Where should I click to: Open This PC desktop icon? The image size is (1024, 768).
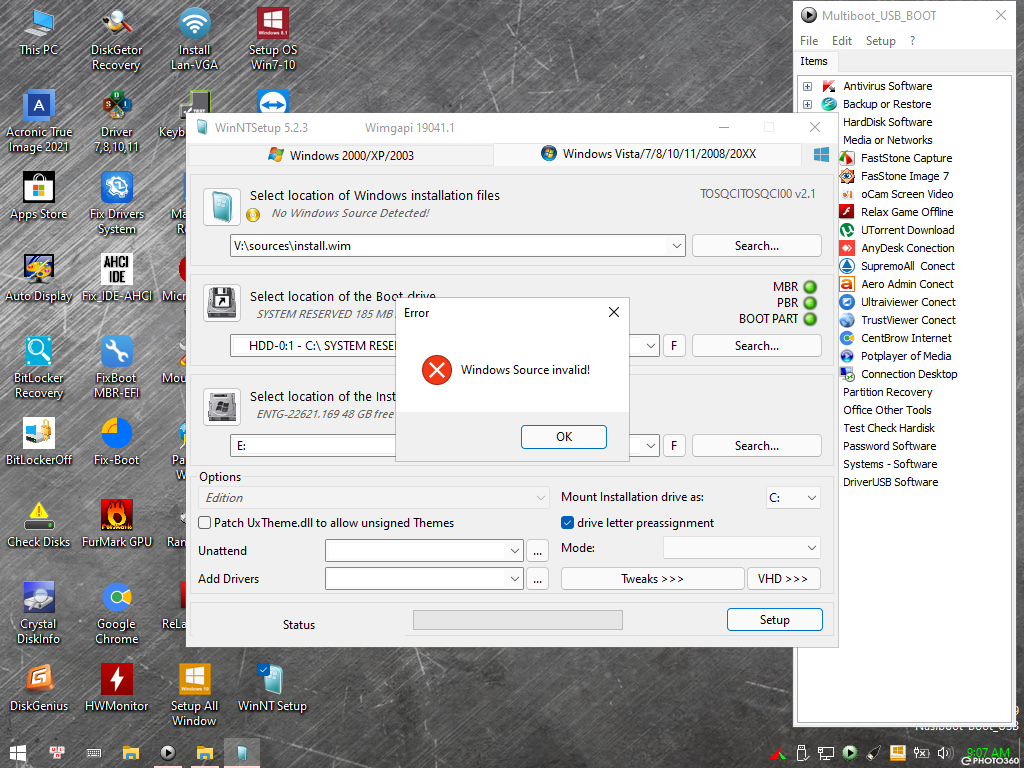(x=39, y=33)
